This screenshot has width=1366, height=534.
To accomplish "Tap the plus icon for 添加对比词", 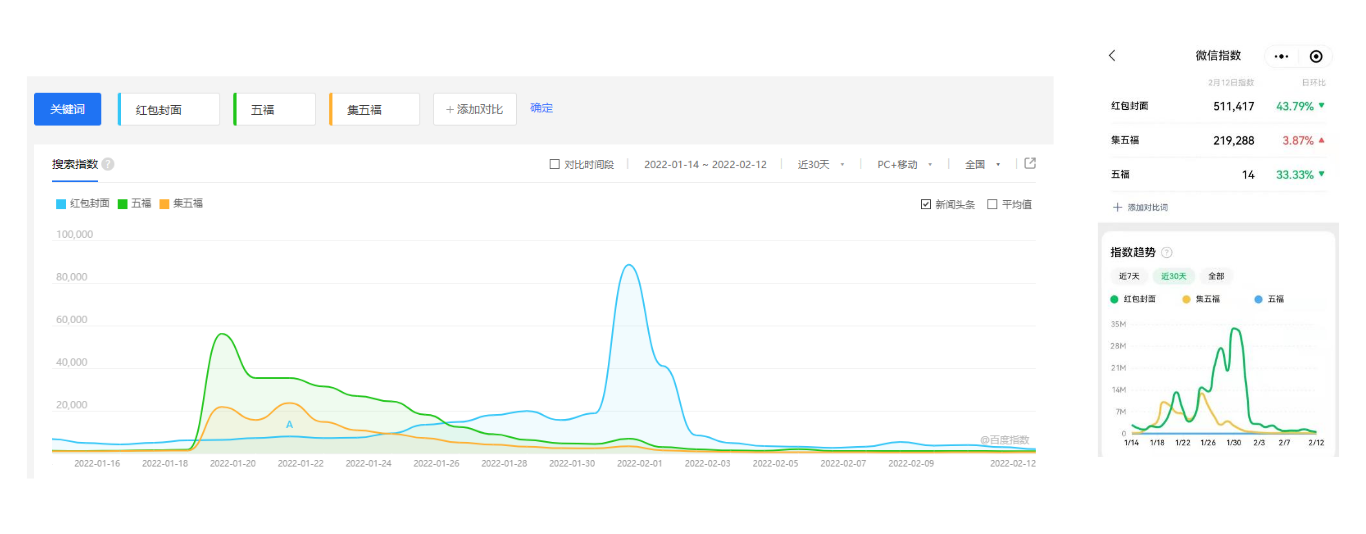I will click(1117, 207).
